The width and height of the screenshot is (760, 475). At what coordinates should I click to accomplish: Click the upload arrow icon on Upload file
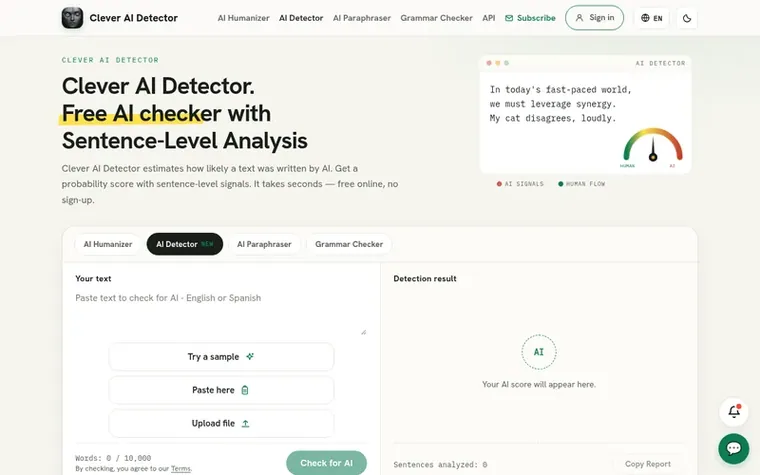pyautogui.click(x=246, y=424)
